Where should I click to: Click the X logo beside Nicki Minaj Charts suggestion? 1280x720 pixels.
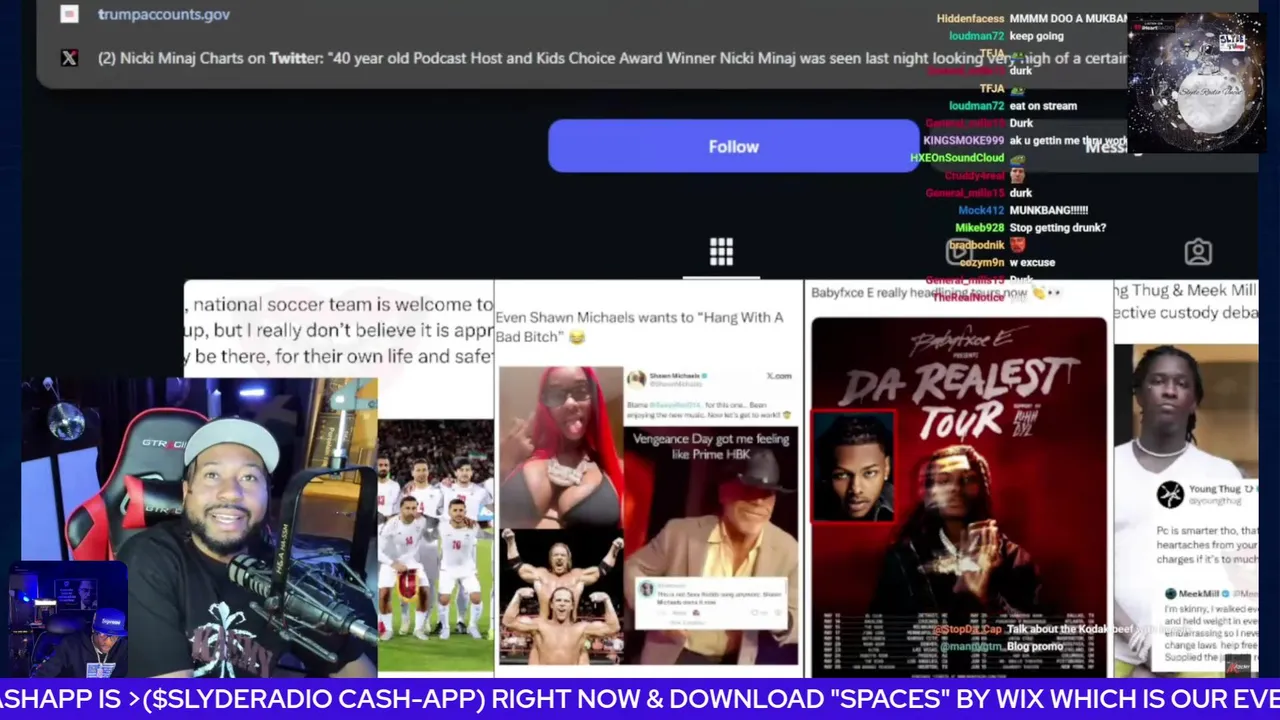tap(69, 58)
